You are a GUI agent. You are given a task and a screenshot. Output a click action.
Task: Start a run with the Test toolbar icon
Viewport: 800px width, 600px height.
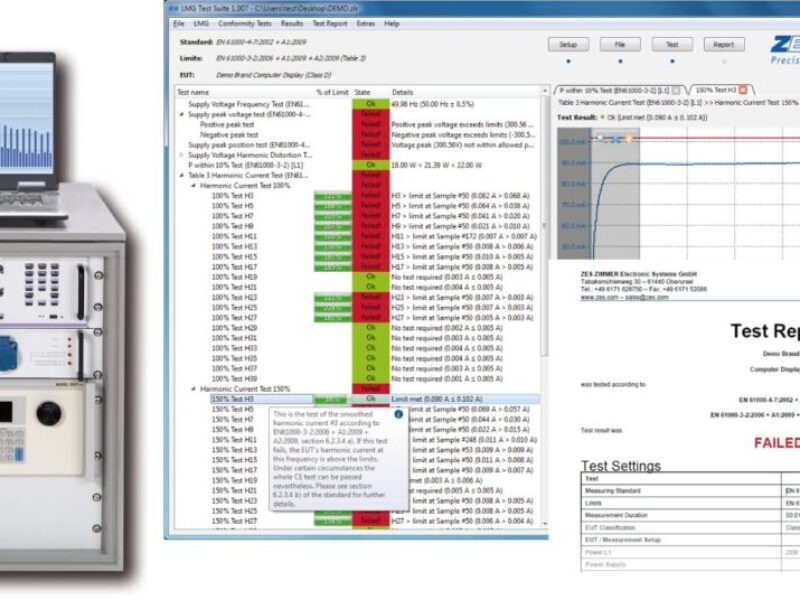point(672,44)
